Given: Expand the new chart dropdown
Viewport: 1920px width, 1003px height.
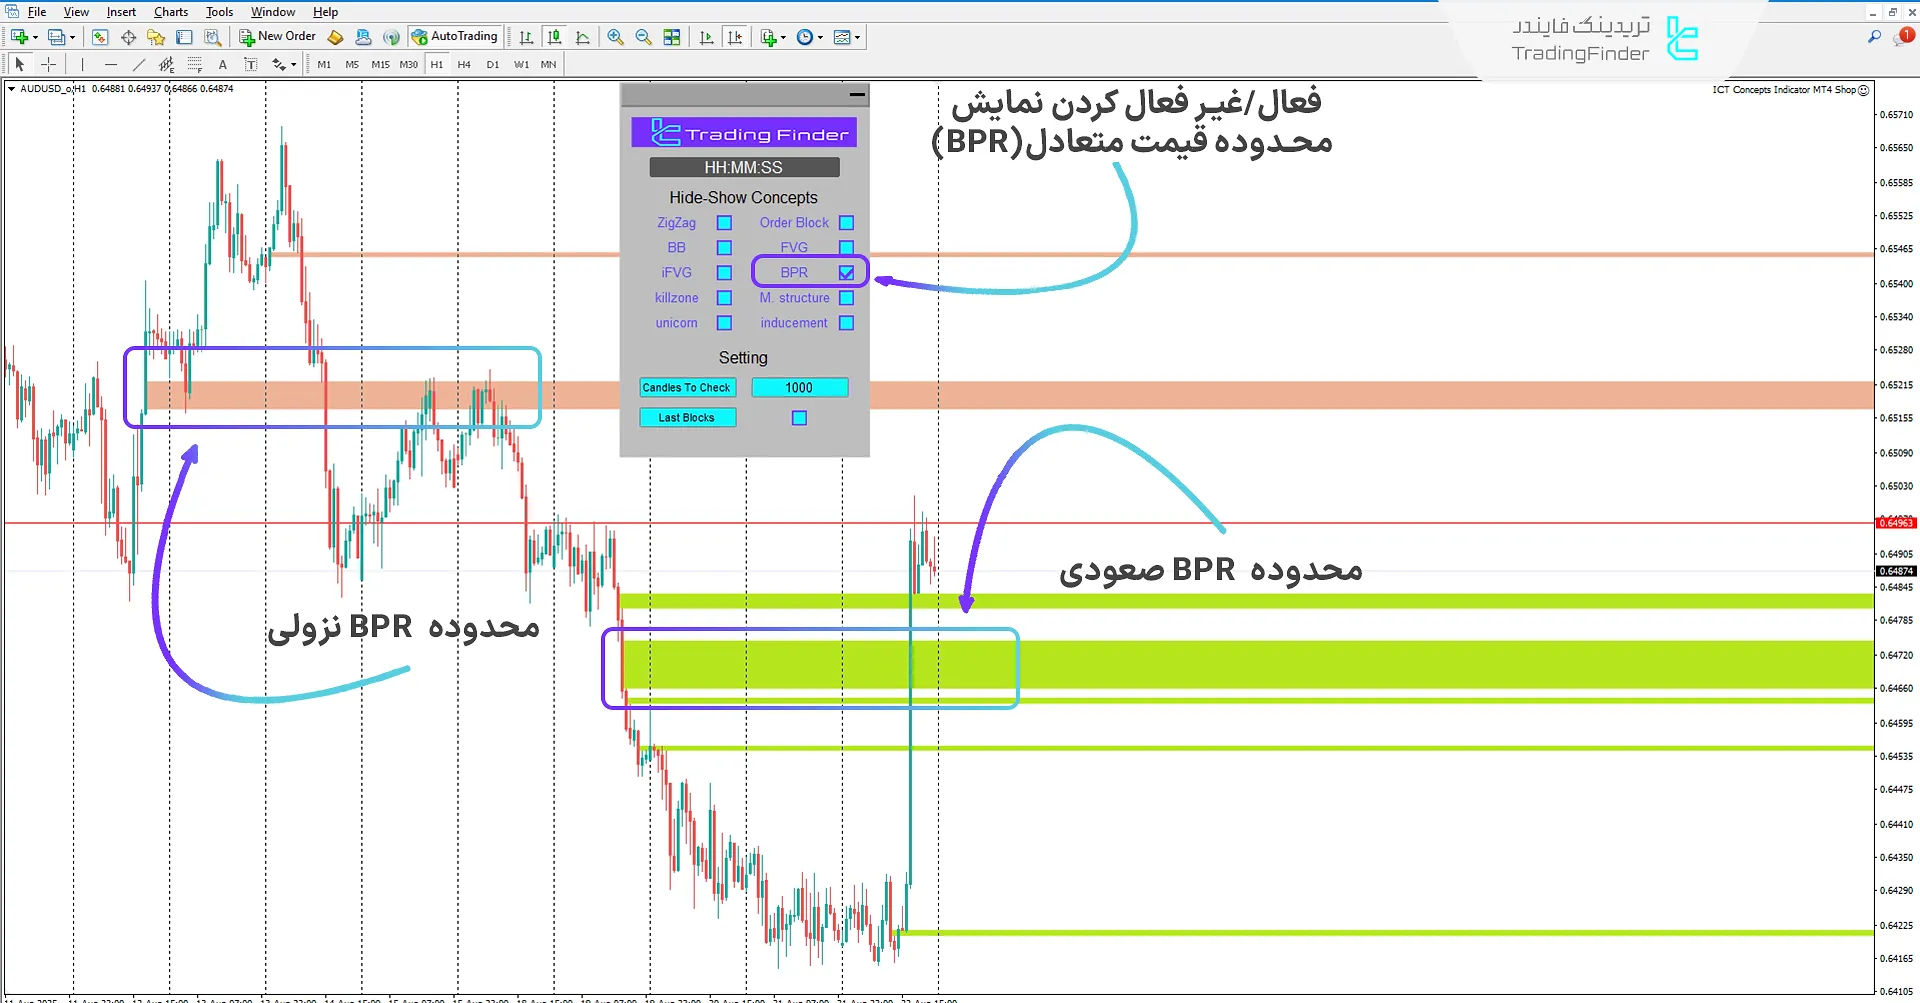Looking at the screenshot, I should [x=33, y=37].
